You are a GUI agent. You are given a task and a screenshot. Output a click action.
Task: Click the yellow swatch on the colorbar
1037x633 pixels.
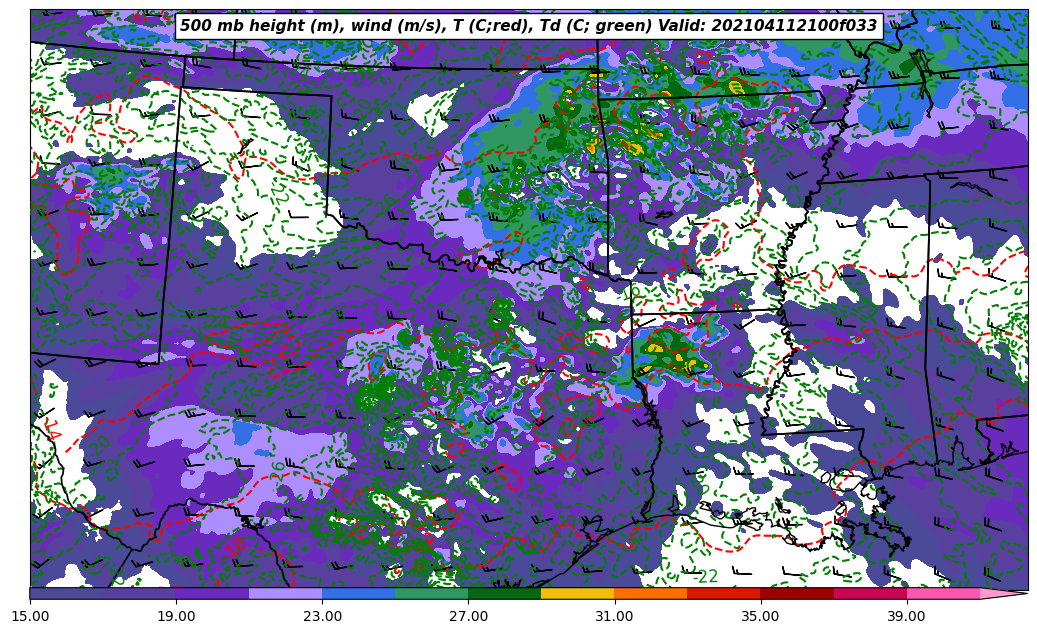point(577,593)
